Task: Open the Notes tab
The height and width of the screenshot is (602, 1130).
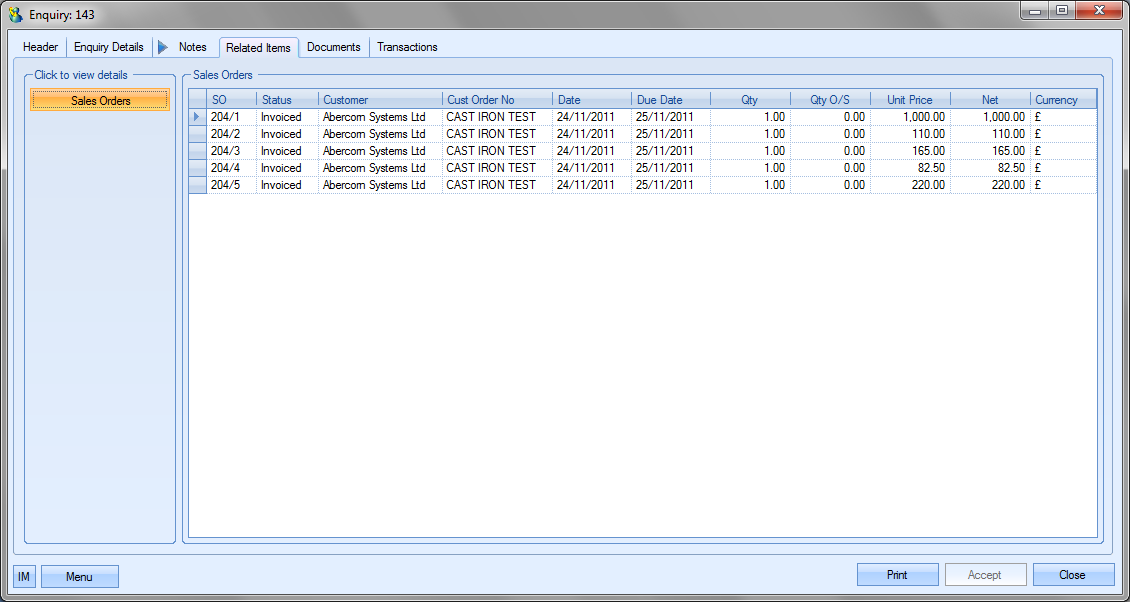Action: click(x=192, y=47)
